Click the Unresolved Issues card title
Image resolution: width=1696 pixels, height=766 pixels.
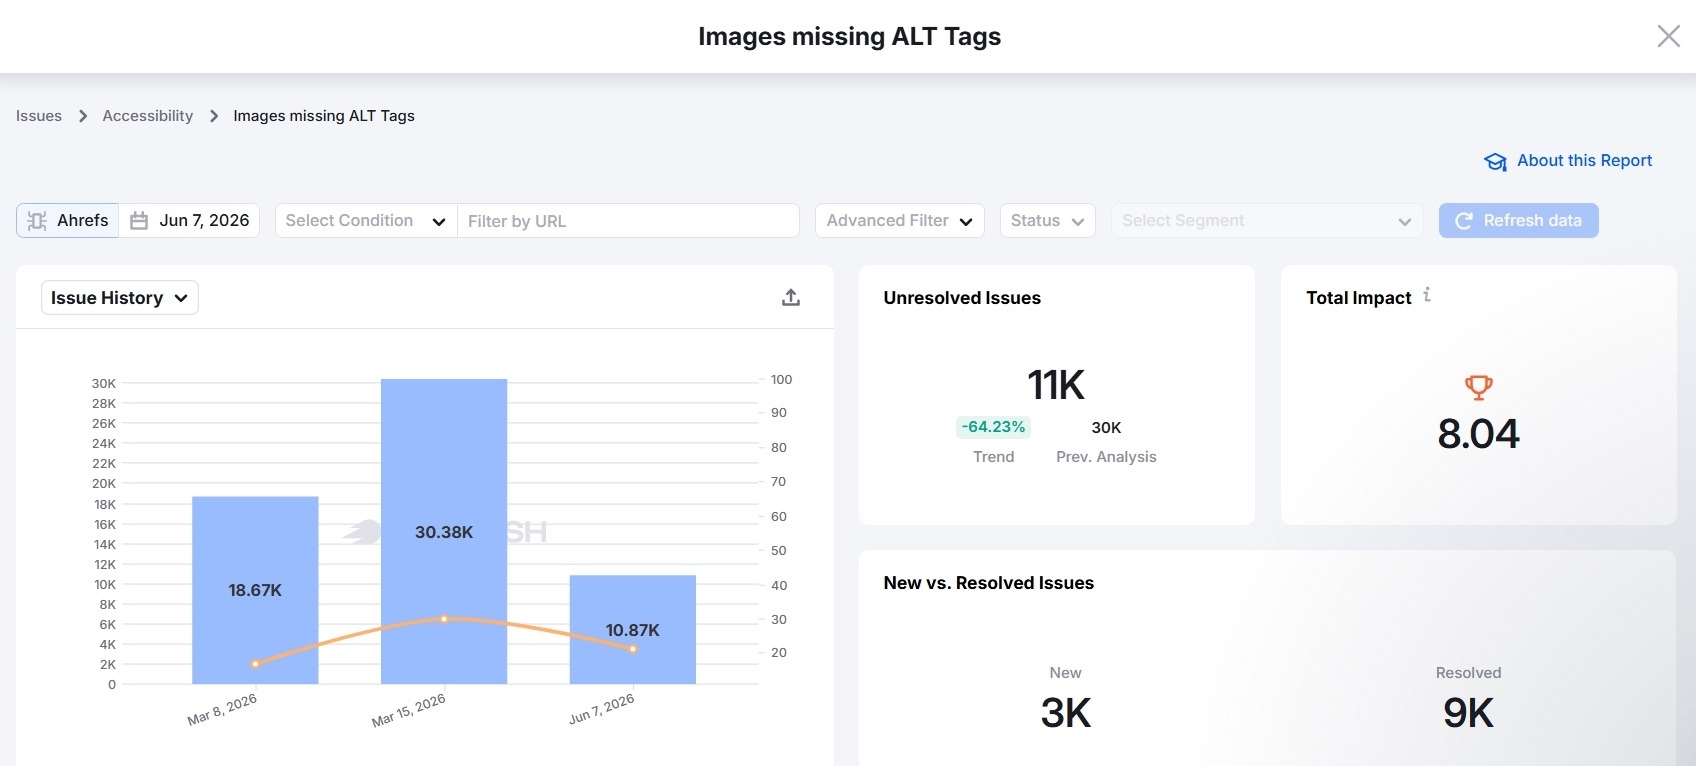[962, 298]
